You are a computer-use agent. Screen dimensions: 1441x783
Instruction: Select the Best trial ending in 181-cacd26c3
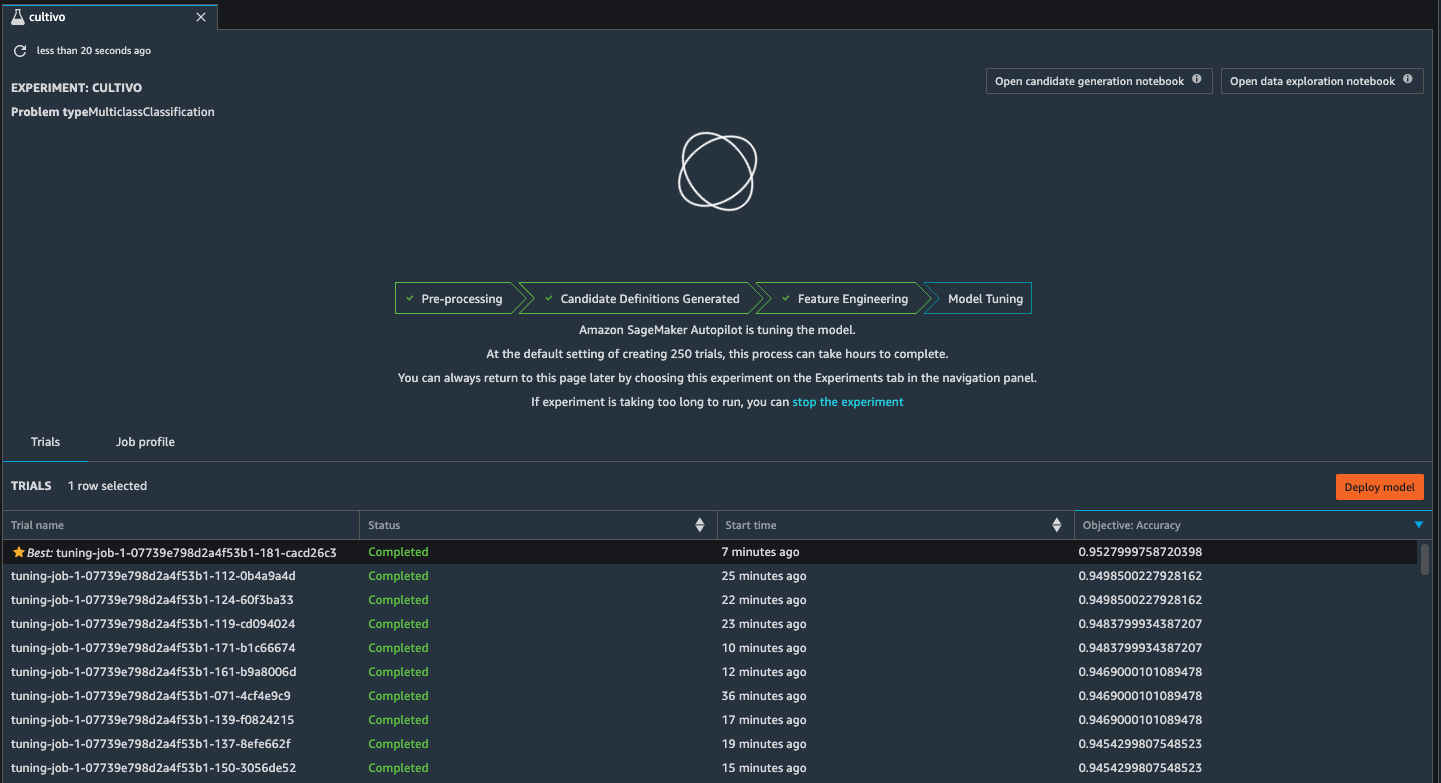(x=709, y=552)
